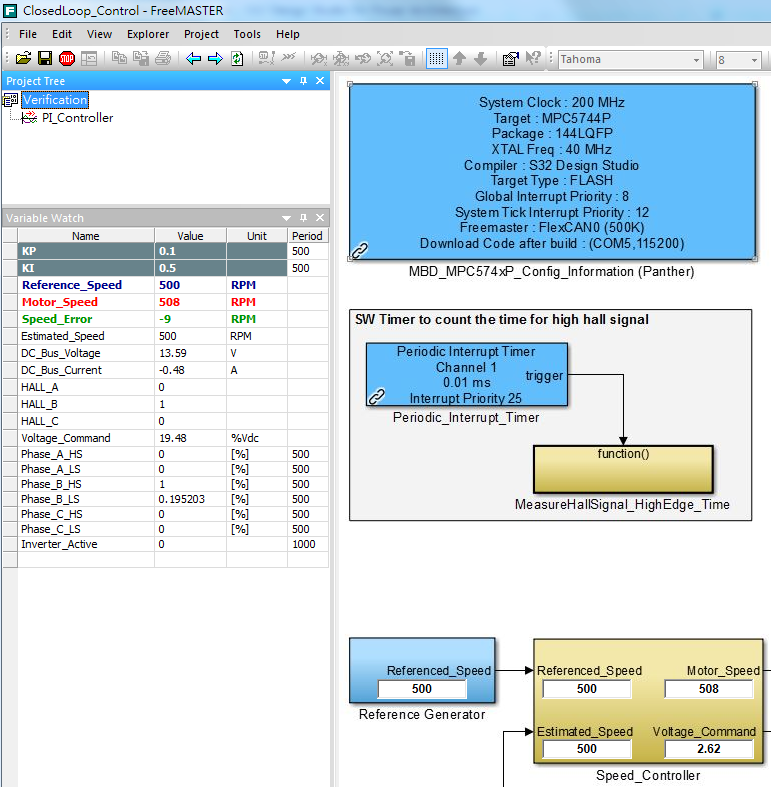Click the Verification project icon in tree

point(11,100)
